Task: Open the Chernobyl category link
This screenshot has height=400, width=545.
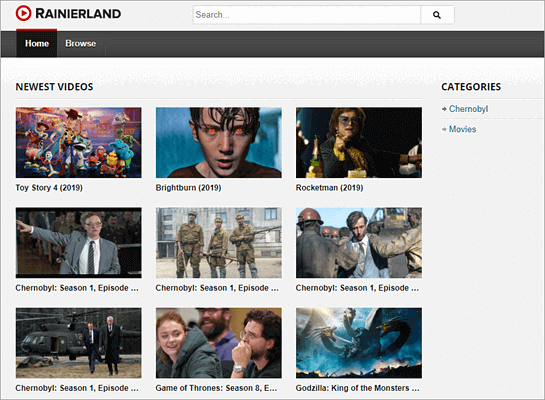Action: coord(469,109)
